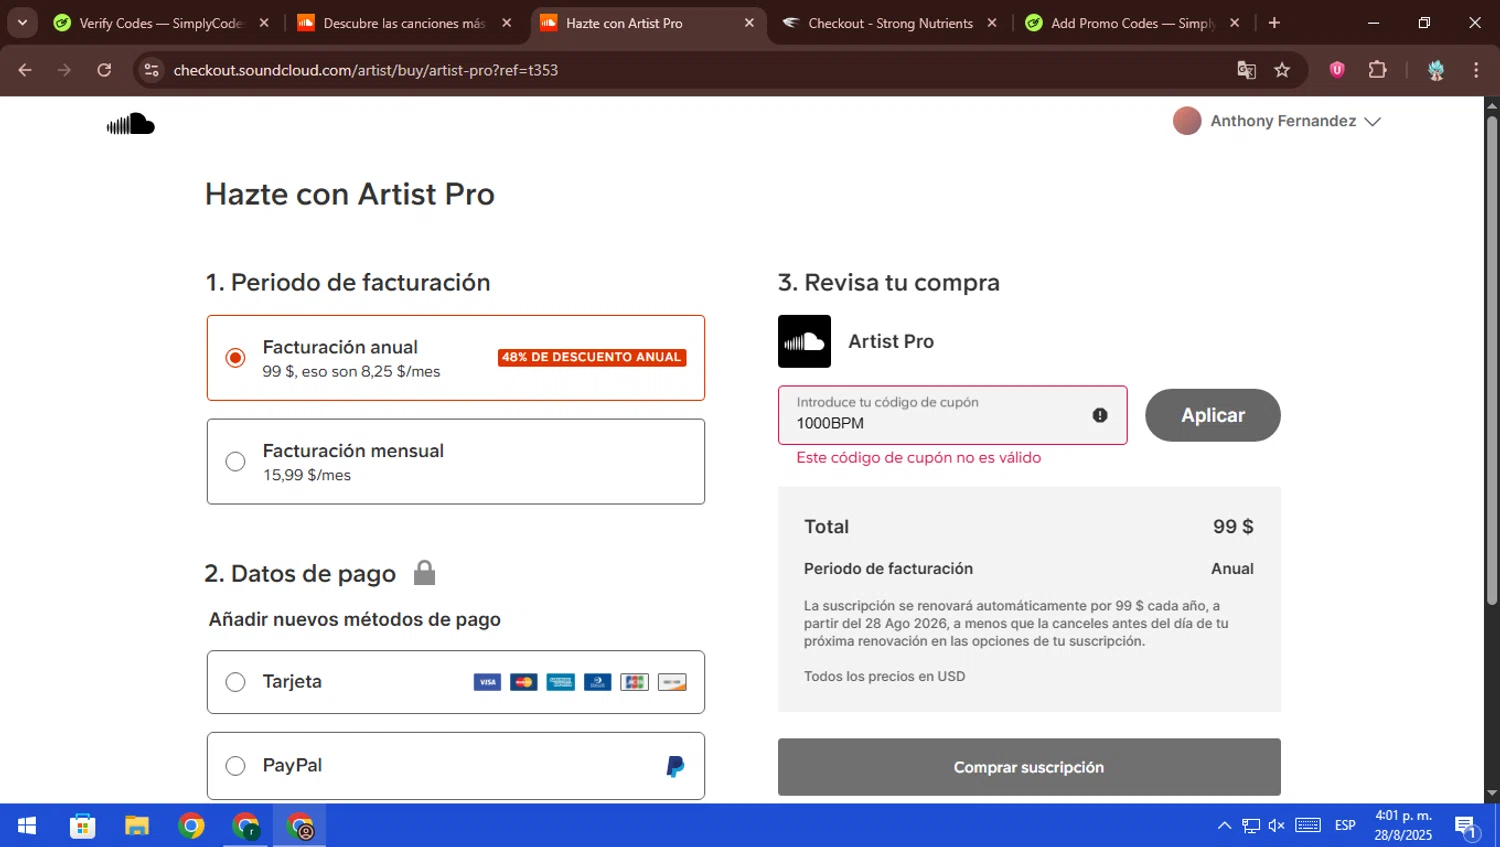
Task: Click the American Express card logo
Action: [561, 682]
